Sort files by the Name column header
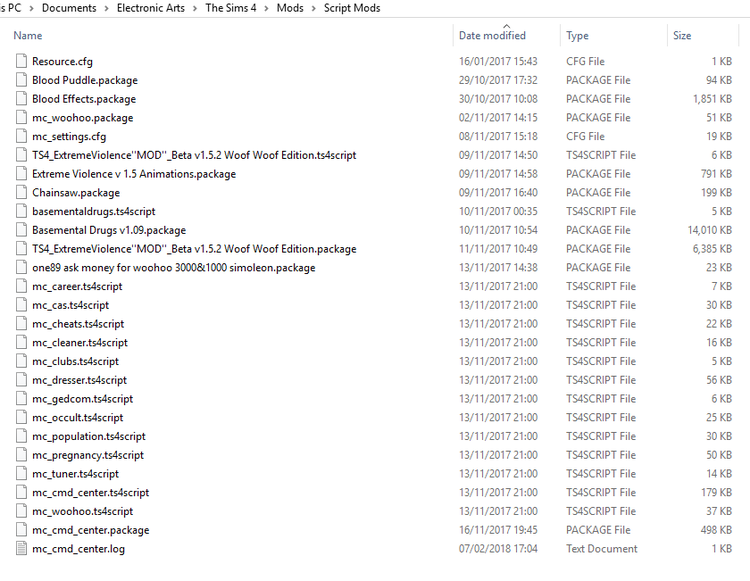750x581 pixels. click(x=28, y=35)
